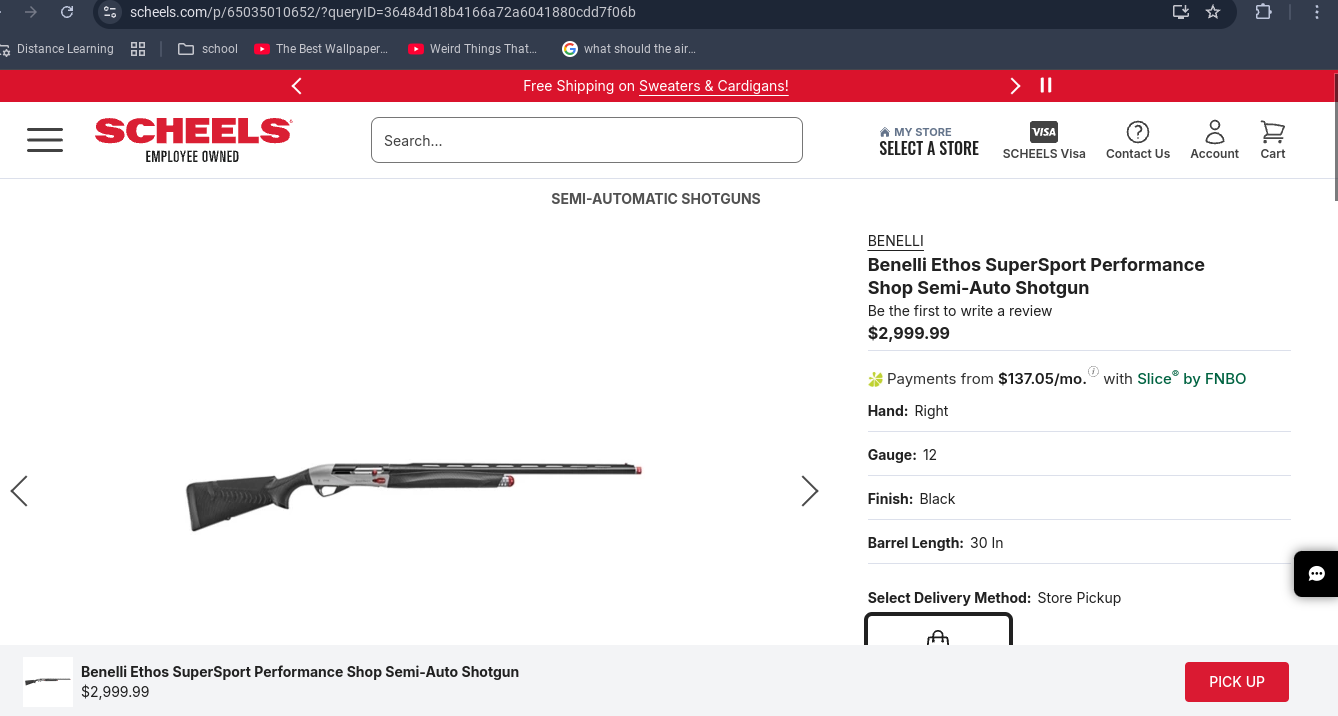Click the red PICK UP button
This screenshot has width=1338, height=716.
(x=1236, y=682)
